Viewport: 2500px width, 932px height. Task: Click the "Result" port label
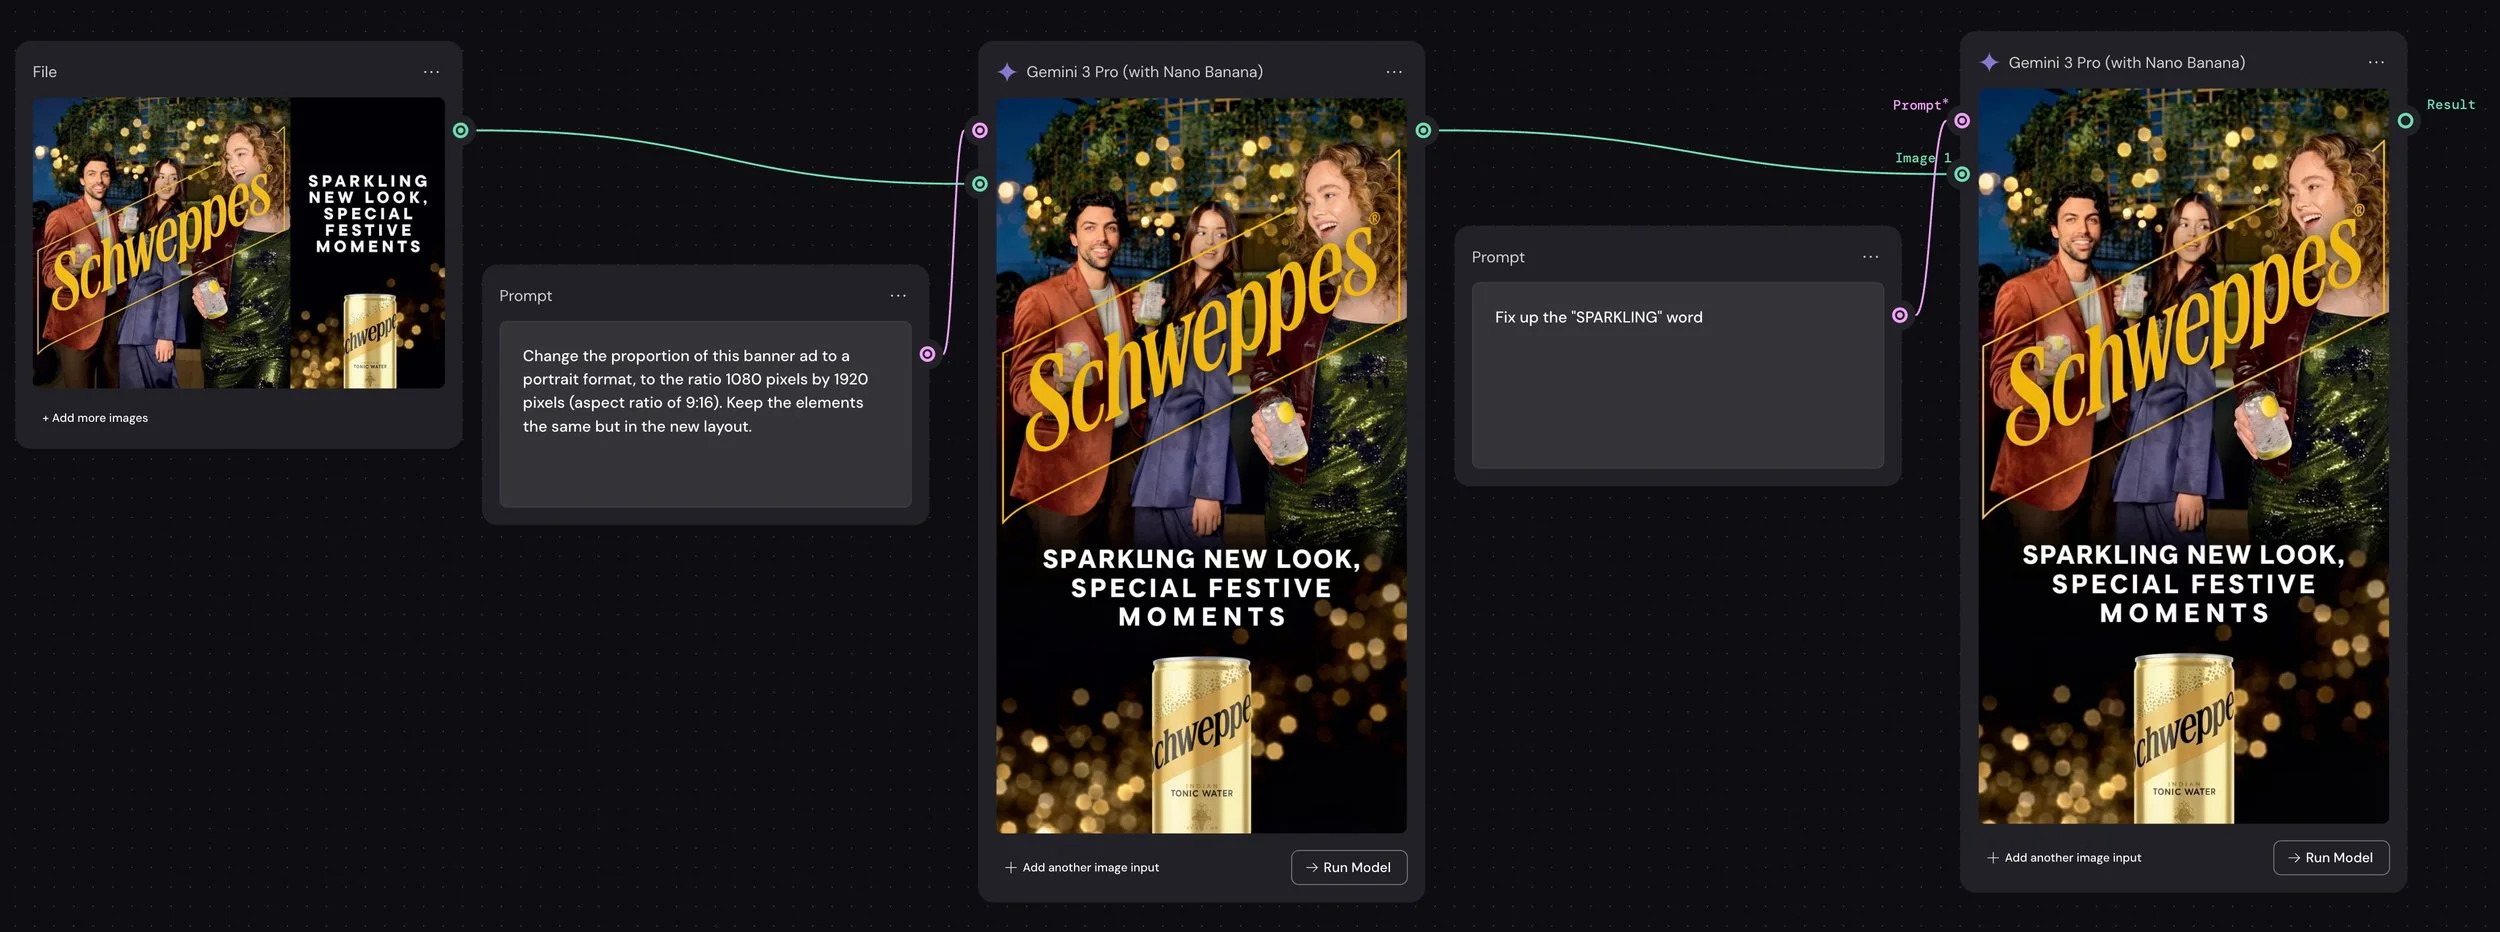(x=2451, y=105)
